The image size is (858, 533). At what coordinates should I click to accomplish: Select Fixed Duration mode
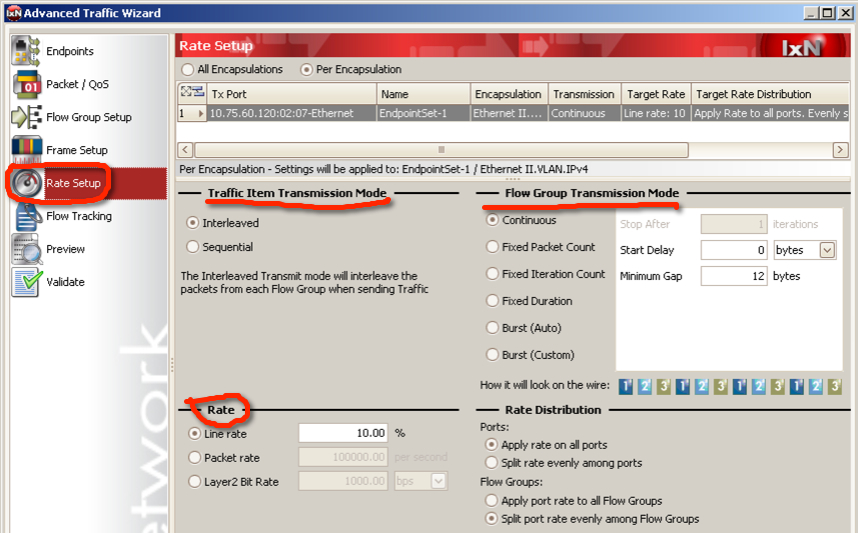pyautogui.click(x=492, y=300)
